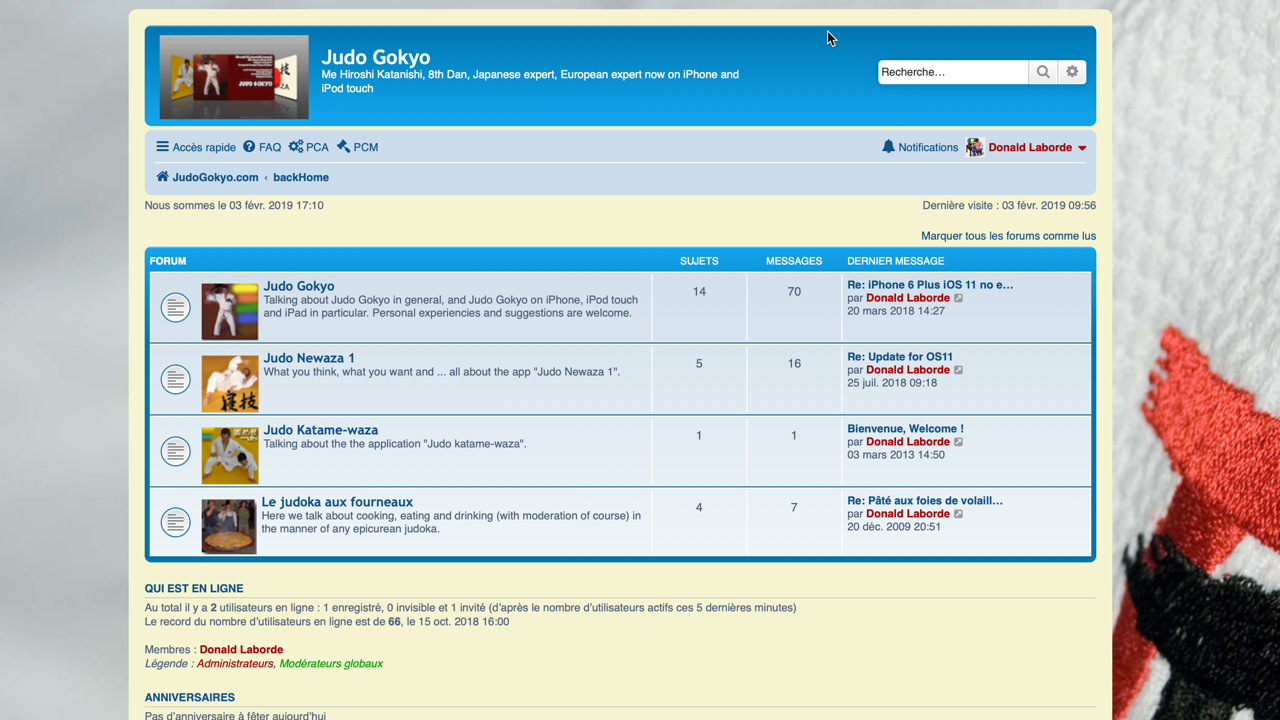Open the FAQ page
The height and width of the screenshot is (720, 1280).
click(x=262, y=147)
